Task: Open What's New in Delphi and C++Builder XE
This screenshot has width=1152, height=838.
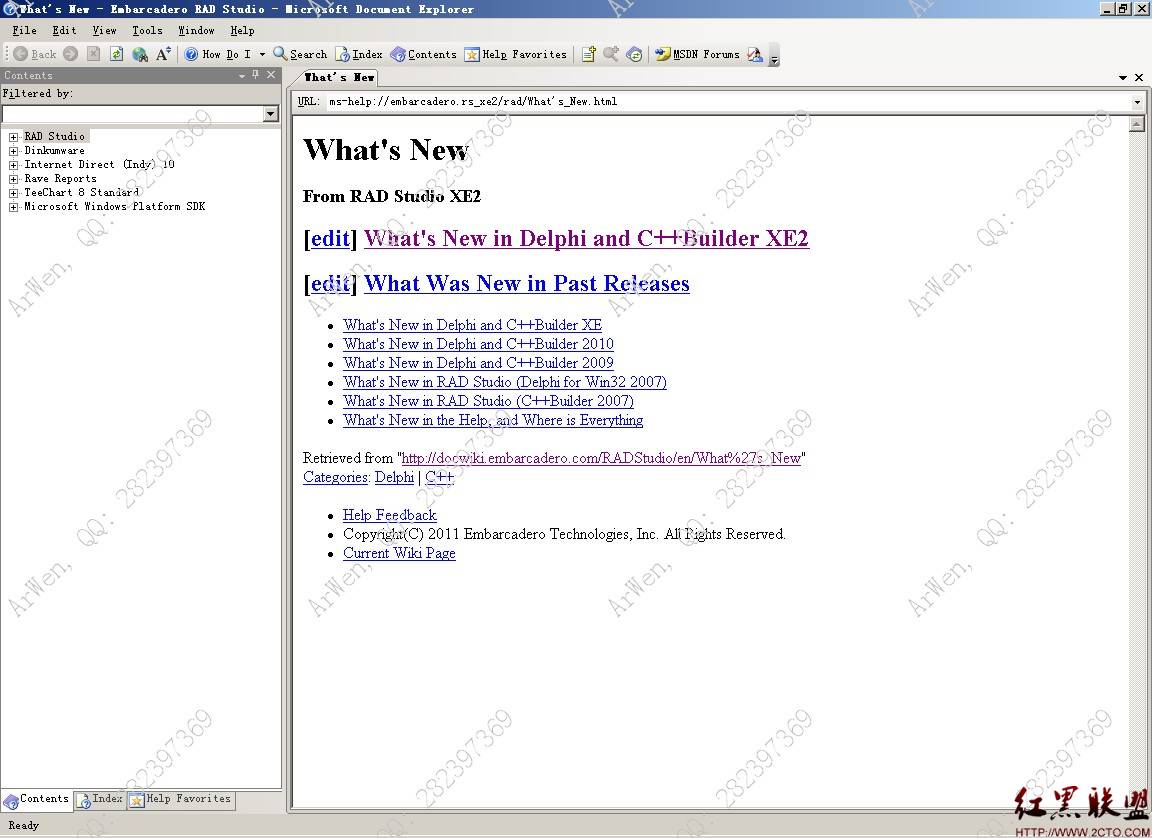Action: [472, 325]
